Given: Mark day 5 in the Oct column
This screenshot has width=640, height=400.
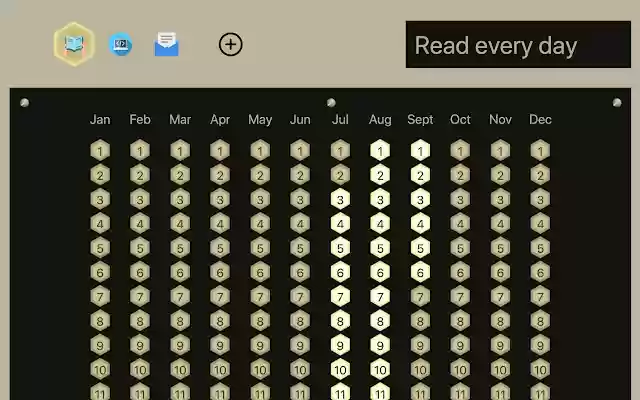Looking at the screenshot, I should click(x=460, y=248).
